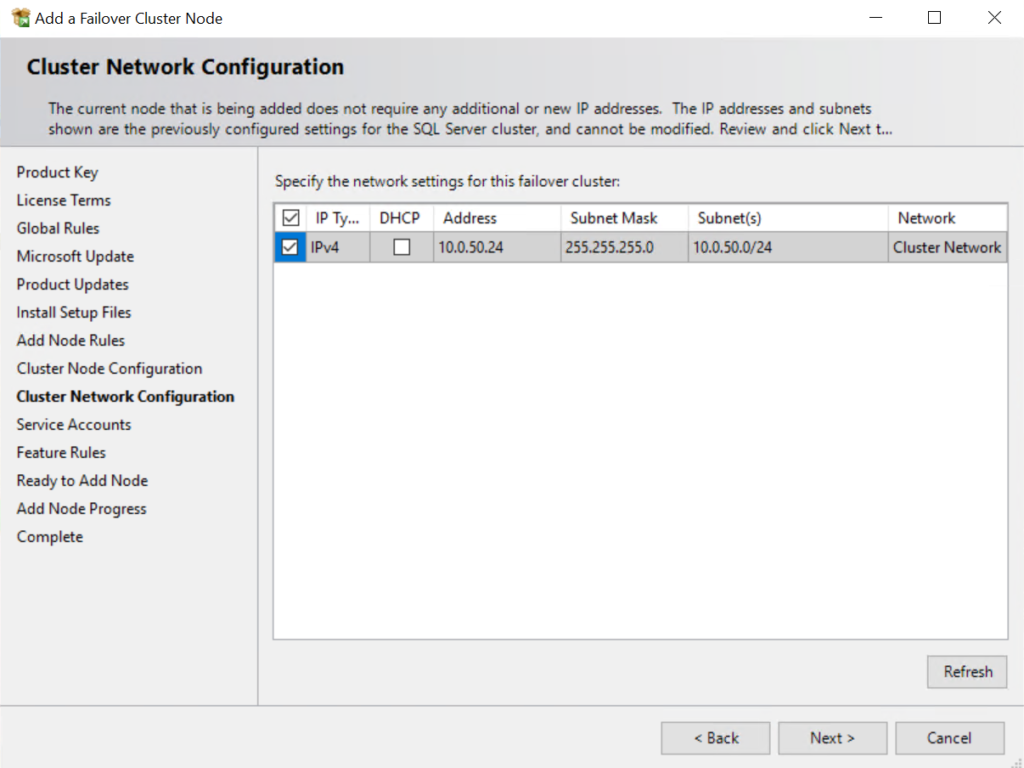Select the Cluster Network cell
Screen dimensions: 1024x768
(946, 246)
